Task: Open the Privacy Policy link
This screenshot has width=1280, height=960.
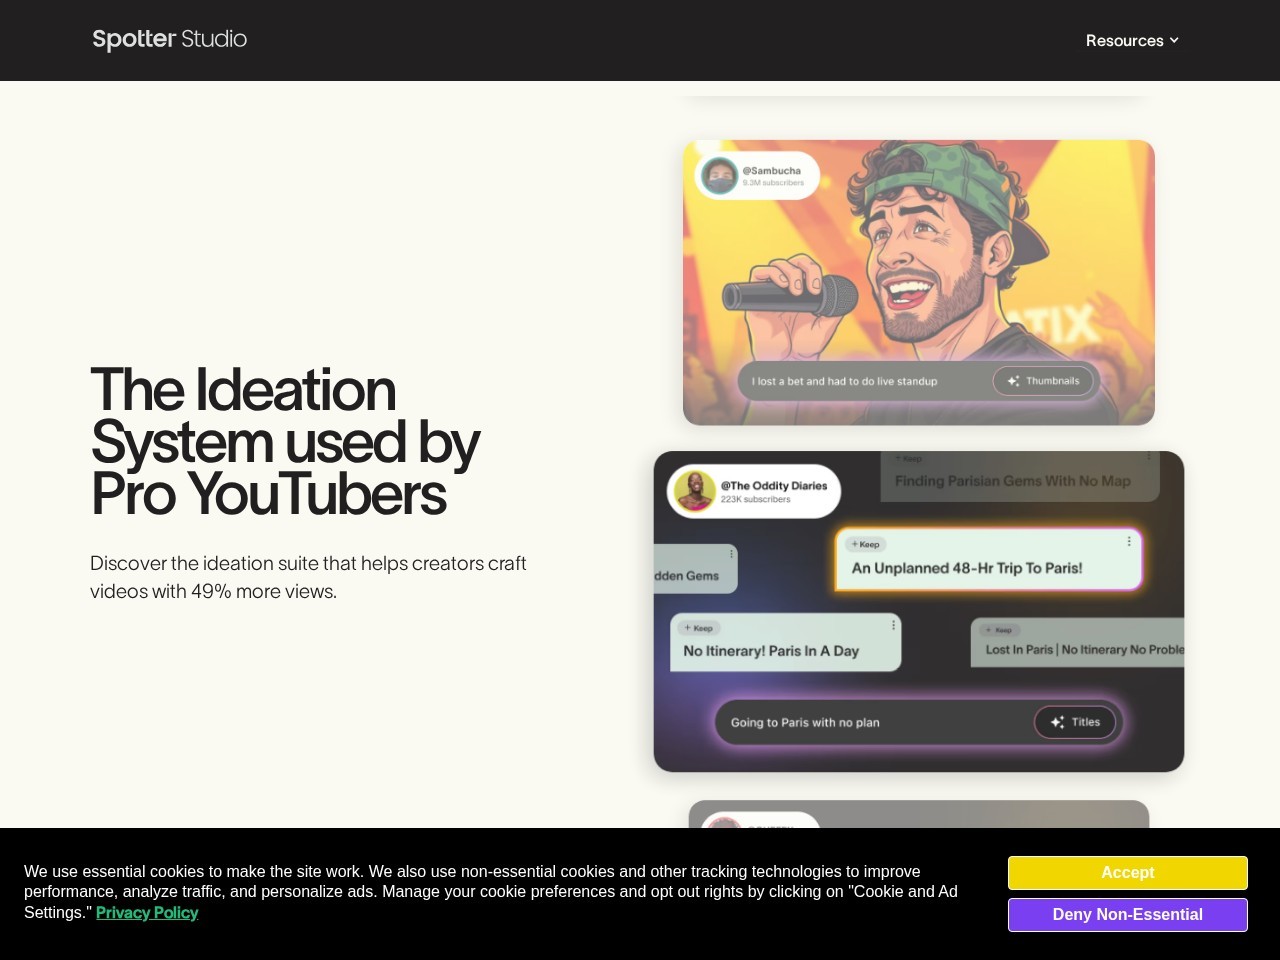Action: click(147, 912)
